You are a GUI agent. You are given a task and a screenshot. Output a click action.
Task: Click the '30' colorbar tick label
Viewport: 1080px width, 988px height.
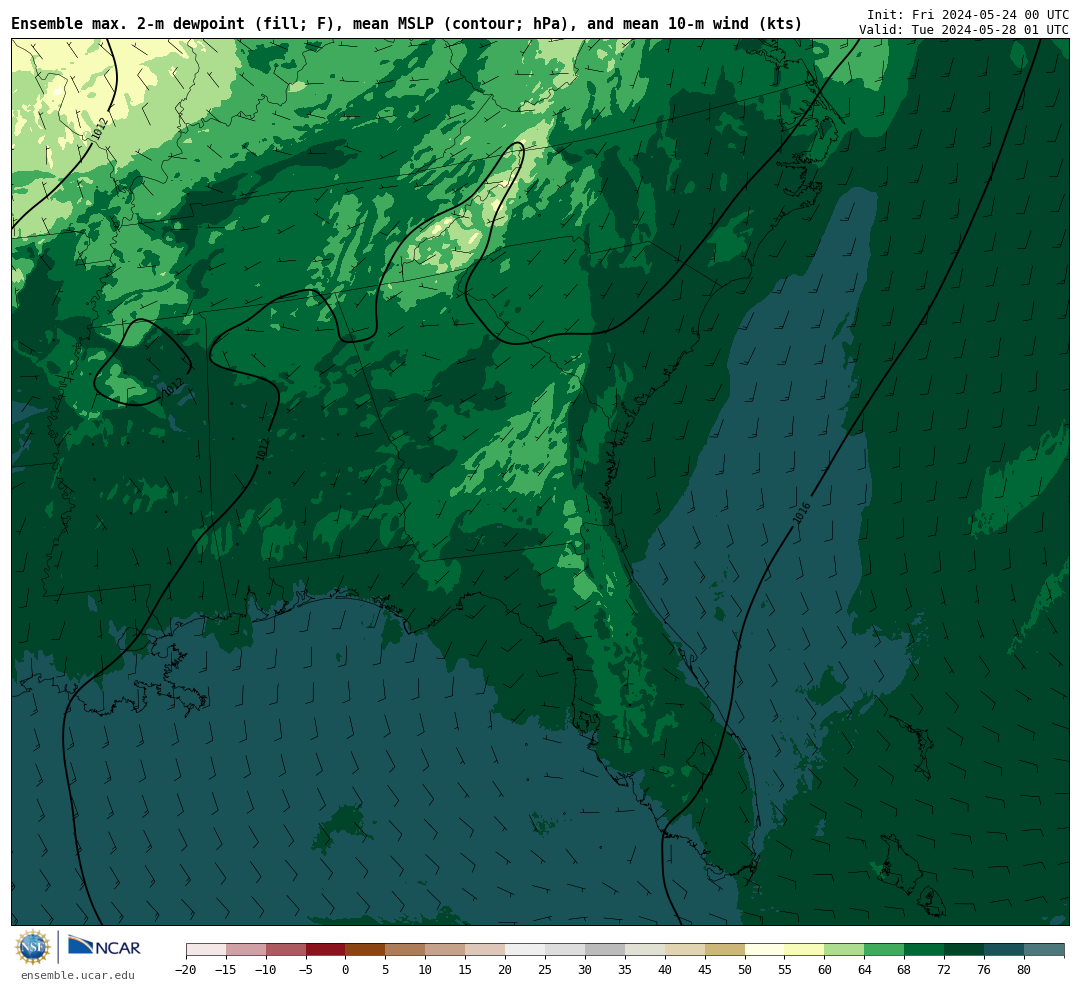585,970
